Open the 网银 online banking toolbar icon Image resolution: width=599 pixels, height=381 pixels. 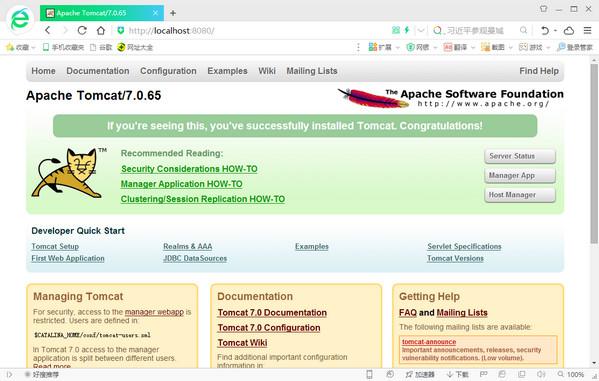(418, 47)
